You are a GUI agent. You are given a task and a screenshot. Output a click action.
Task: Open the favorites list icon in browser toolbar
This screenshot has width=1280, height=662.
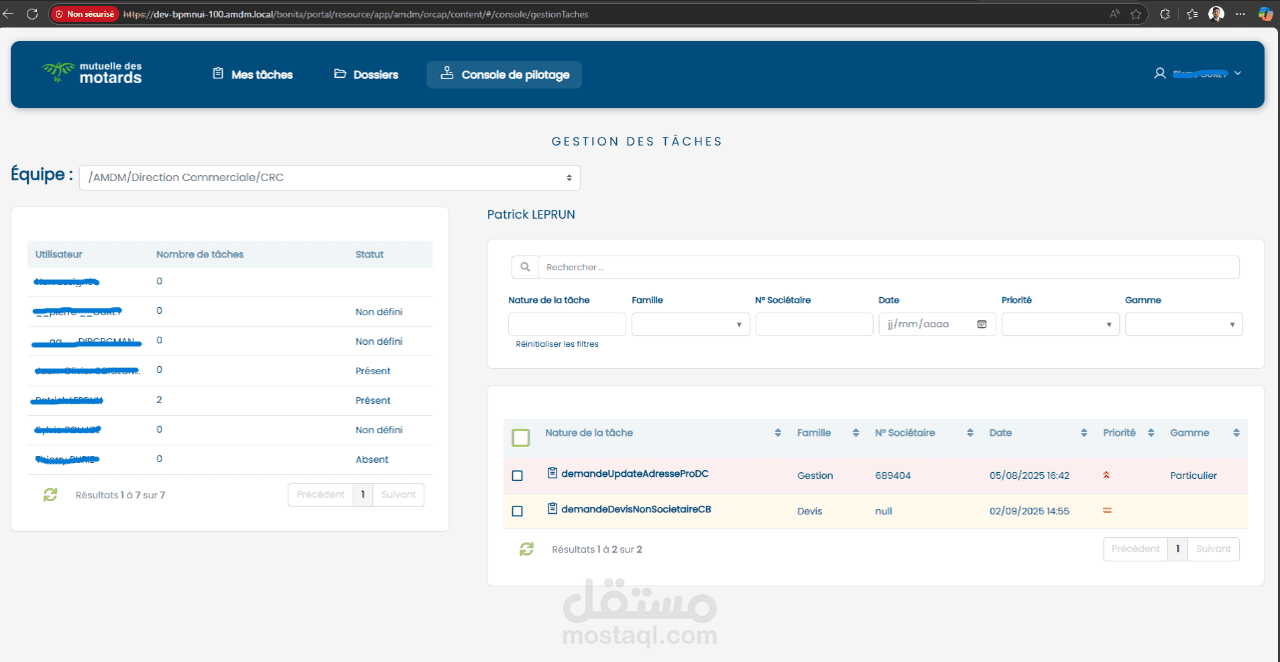[1192, 14]
